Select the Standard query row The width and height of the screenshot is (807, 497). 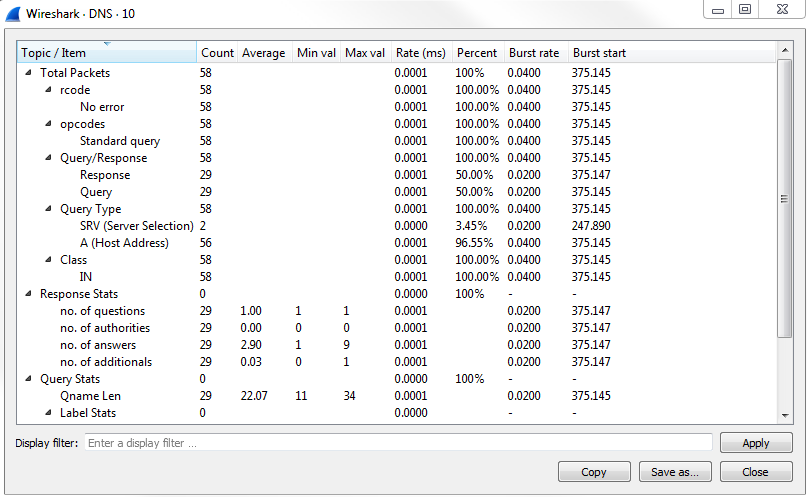396,140
